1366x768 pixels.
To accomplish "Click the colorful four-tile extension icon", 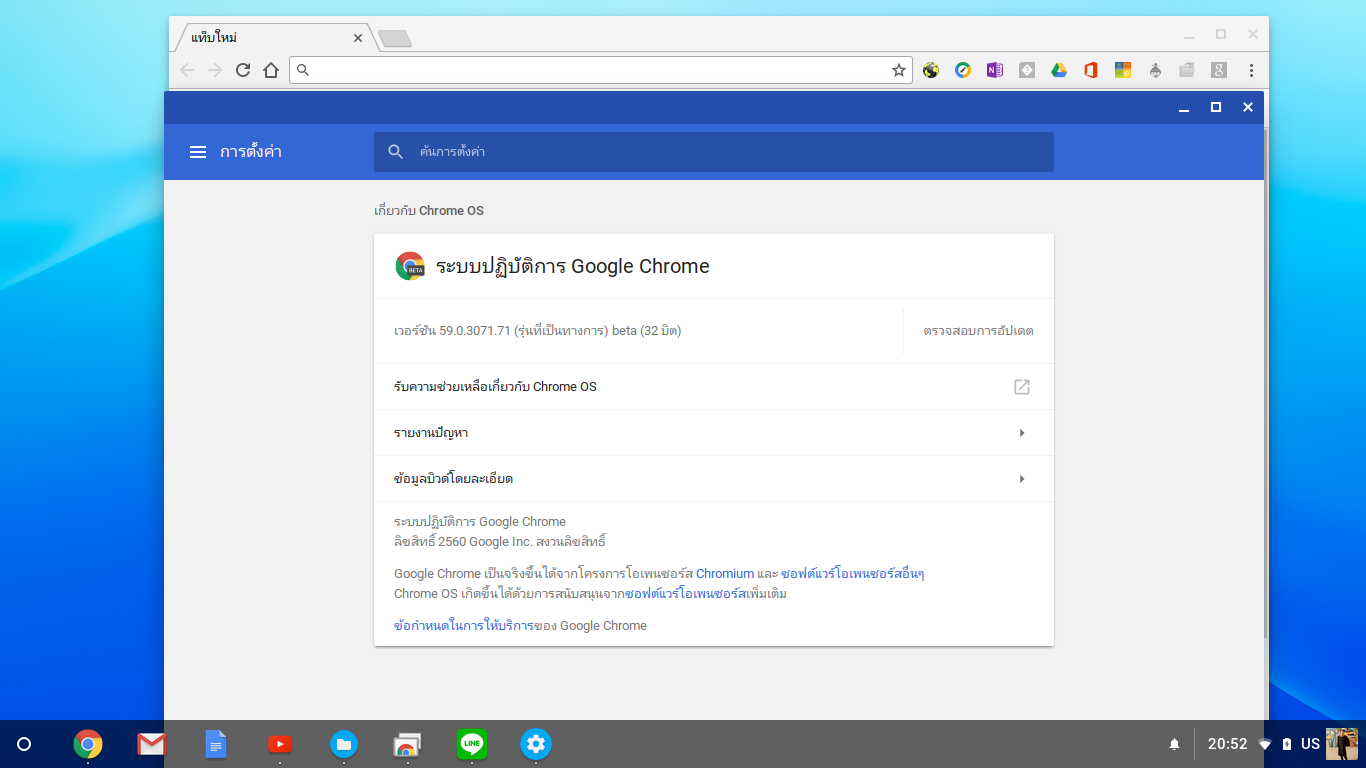I will (1123, 70).
